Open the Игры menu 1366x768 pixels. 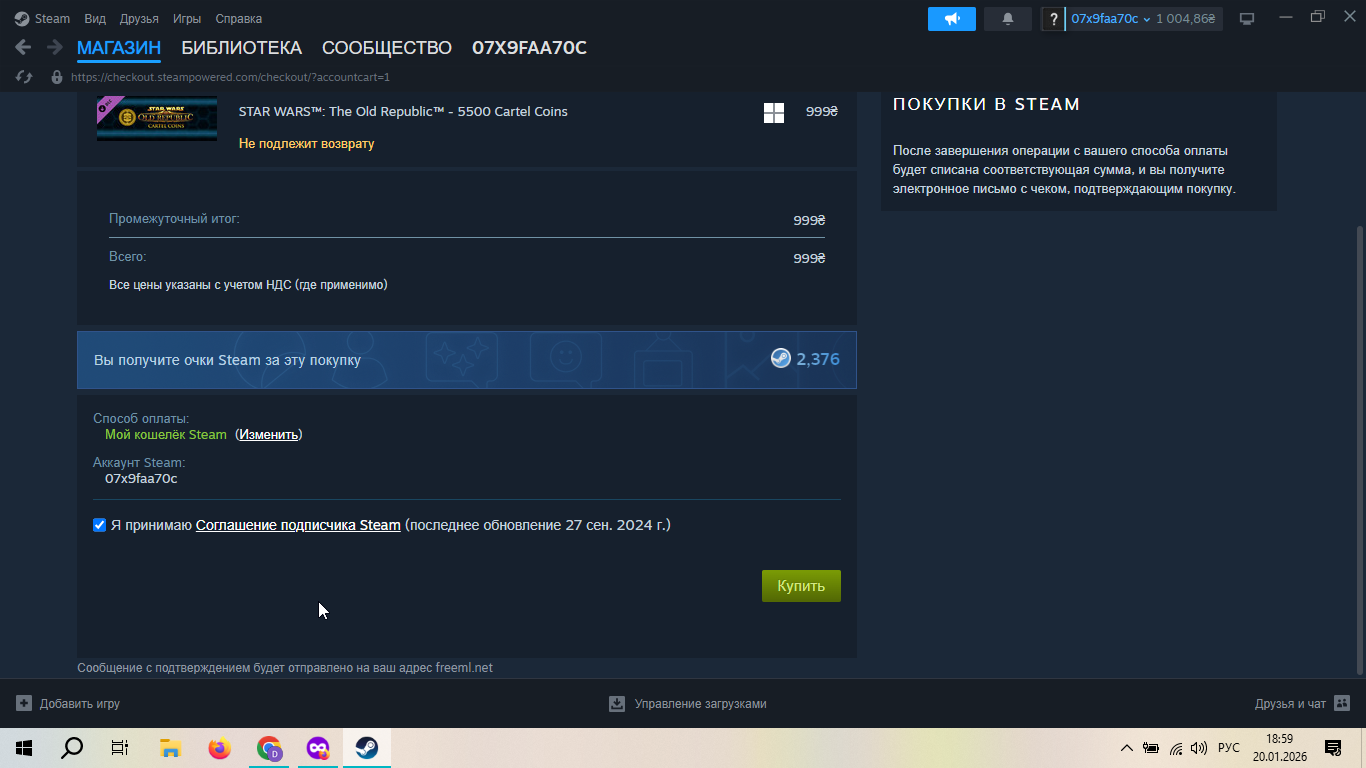coord(186,18)
